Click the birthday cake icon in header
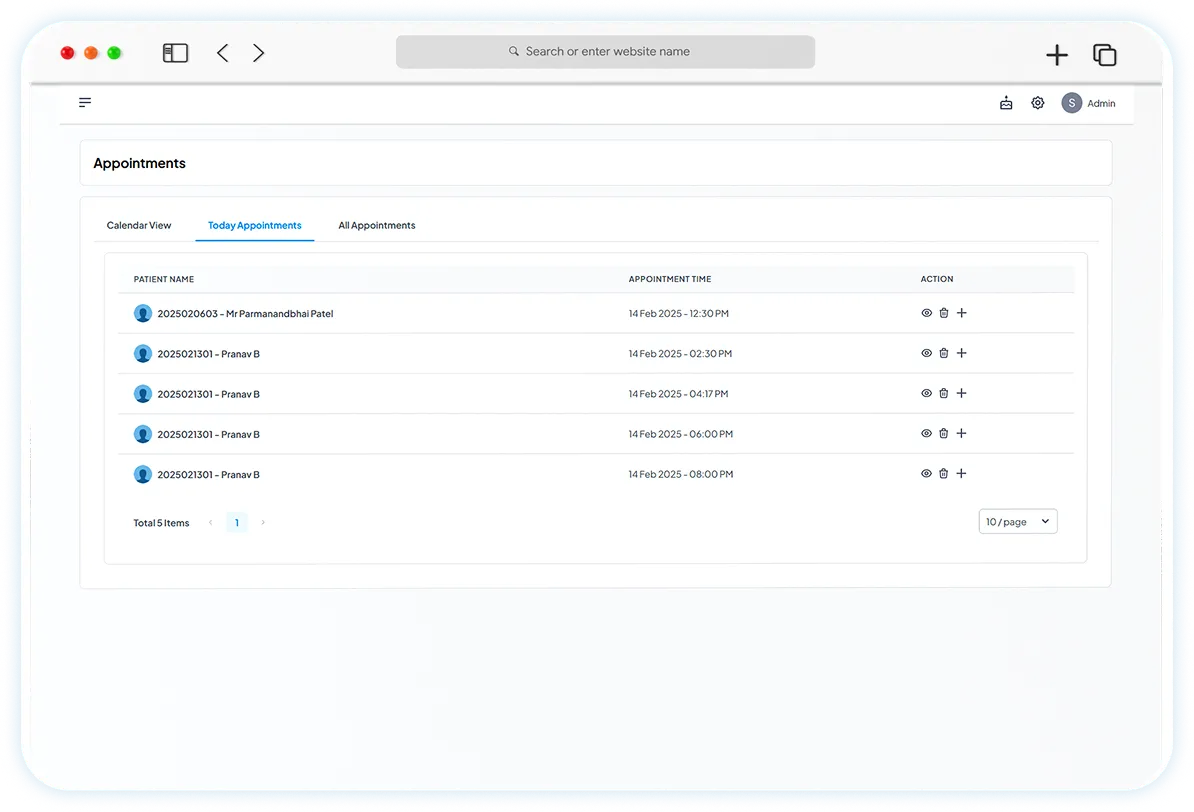 1006,103
